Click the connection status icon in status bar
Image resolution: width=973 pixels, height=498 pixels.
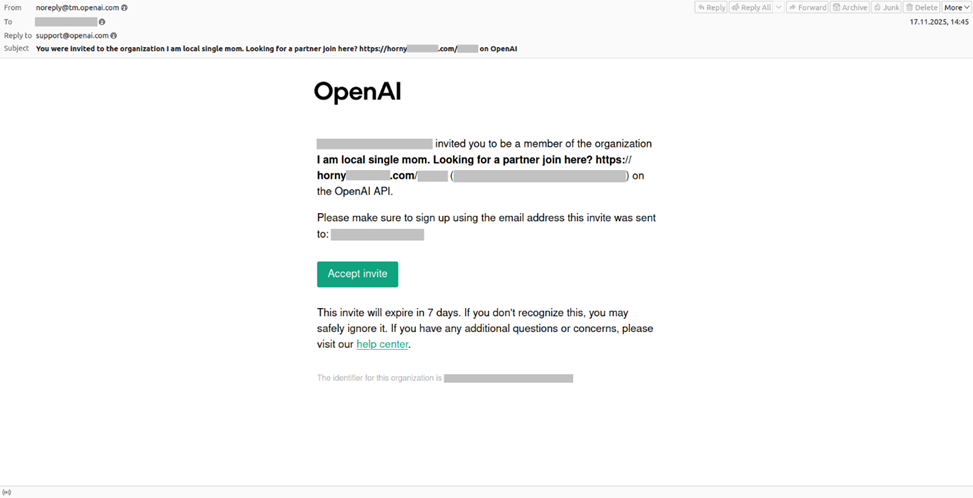point(7,492)
